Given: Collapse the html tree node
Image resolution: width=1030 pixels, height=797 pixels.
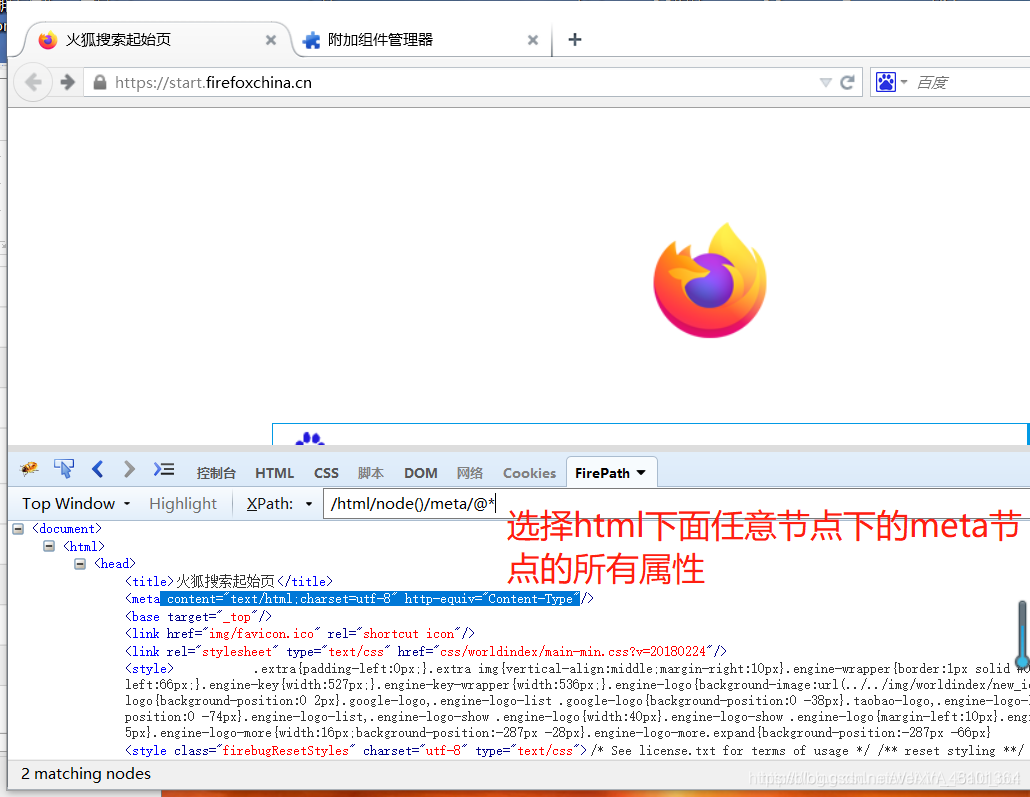Looking at the screenshot, I should (49, 546).
